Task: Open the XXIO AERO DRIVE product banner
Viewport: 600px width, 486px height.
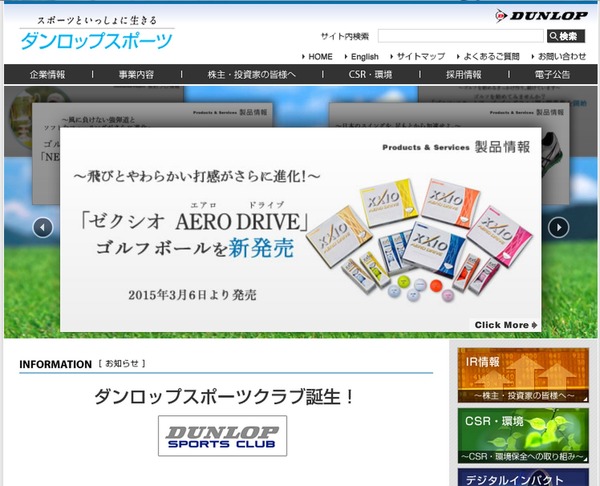Action: tap(300, 230)
